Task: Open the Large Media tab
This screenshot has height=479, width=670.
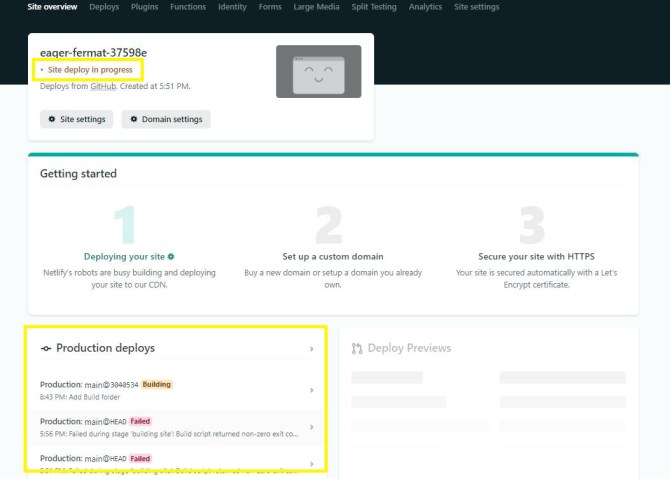Action: click(316, 7)
